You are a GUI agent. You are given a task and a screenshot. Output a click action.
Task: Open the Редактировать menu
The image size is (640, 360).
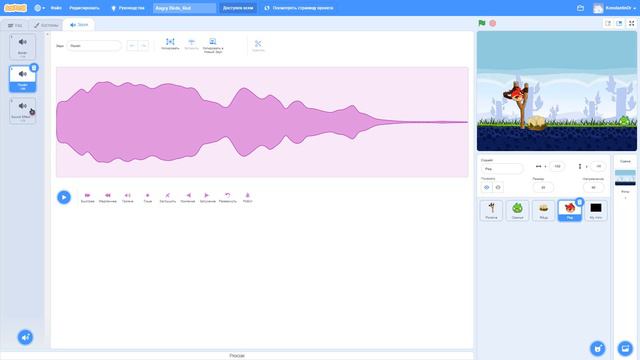[x=84, y=8]
